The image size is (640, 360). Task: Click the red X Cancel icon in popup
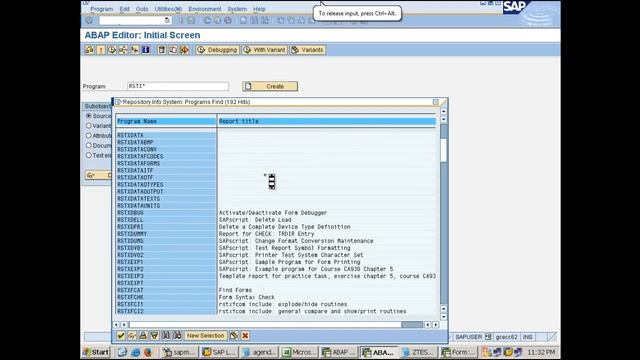[245, 336]
